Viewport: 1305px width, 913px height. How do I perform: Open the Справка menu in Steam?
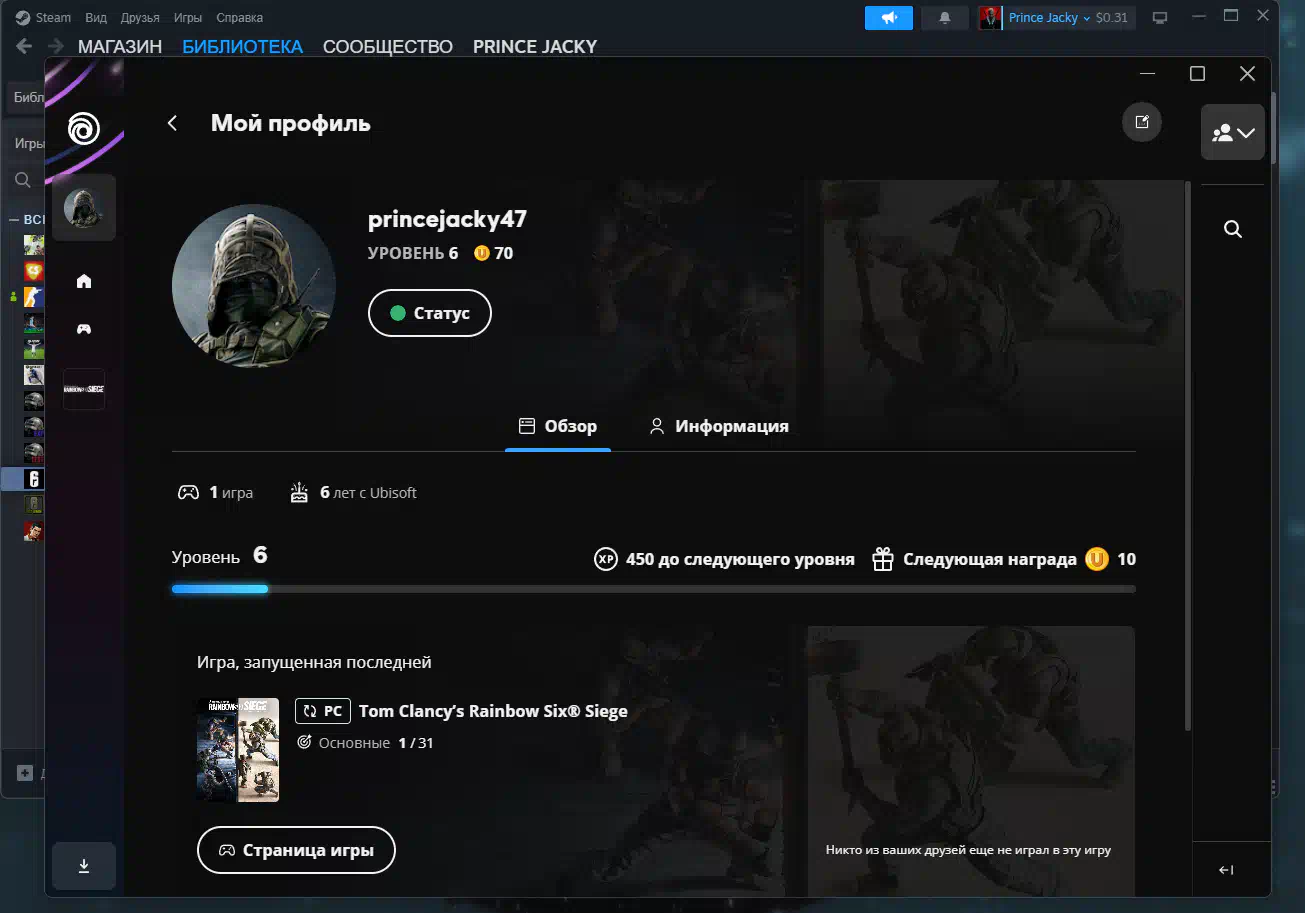click(x=240, y=17)
